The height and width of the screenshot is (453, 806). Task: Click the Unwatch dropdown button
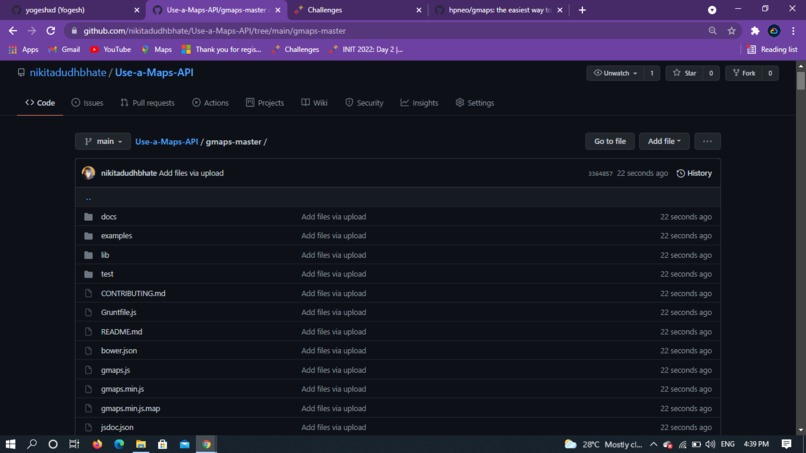615,73
